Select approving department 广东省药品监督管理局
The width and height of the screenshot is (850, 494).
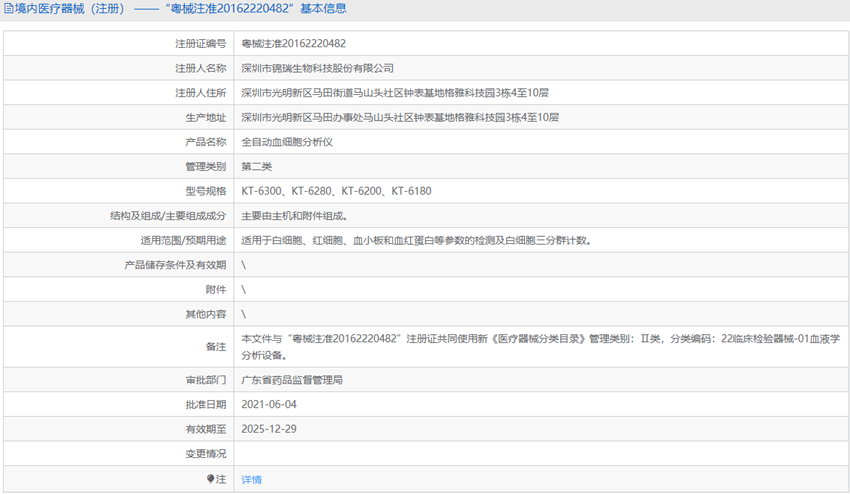point(292,380)
